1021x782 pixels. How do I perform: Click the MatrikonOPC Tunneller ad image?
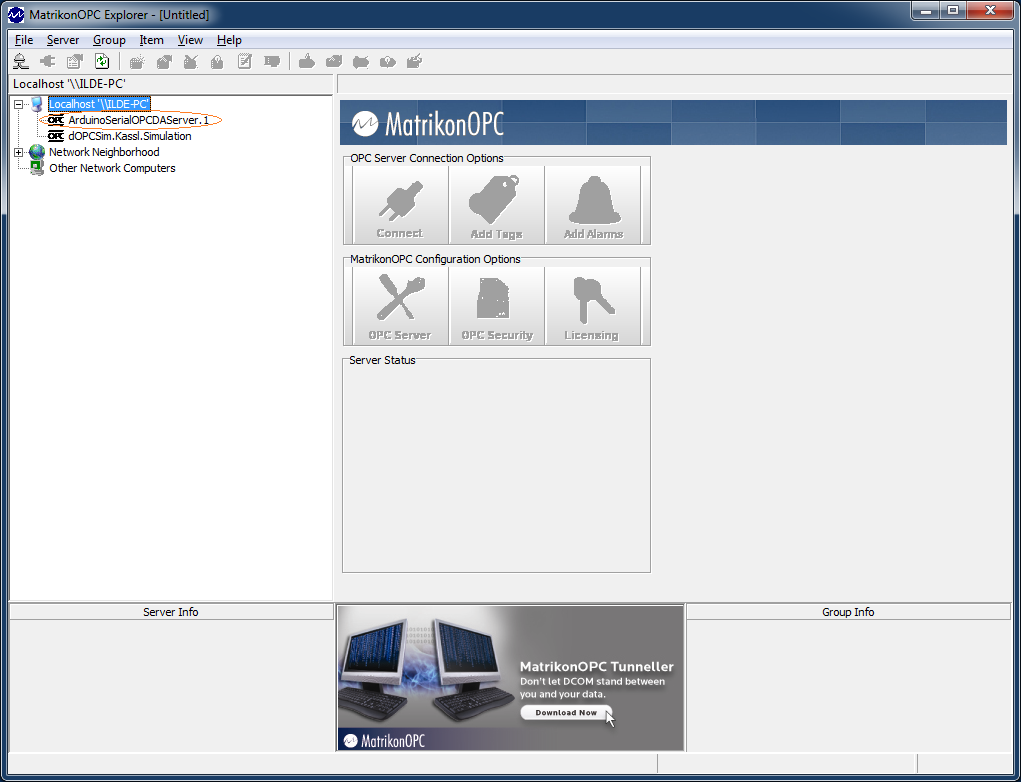point(510,678)
